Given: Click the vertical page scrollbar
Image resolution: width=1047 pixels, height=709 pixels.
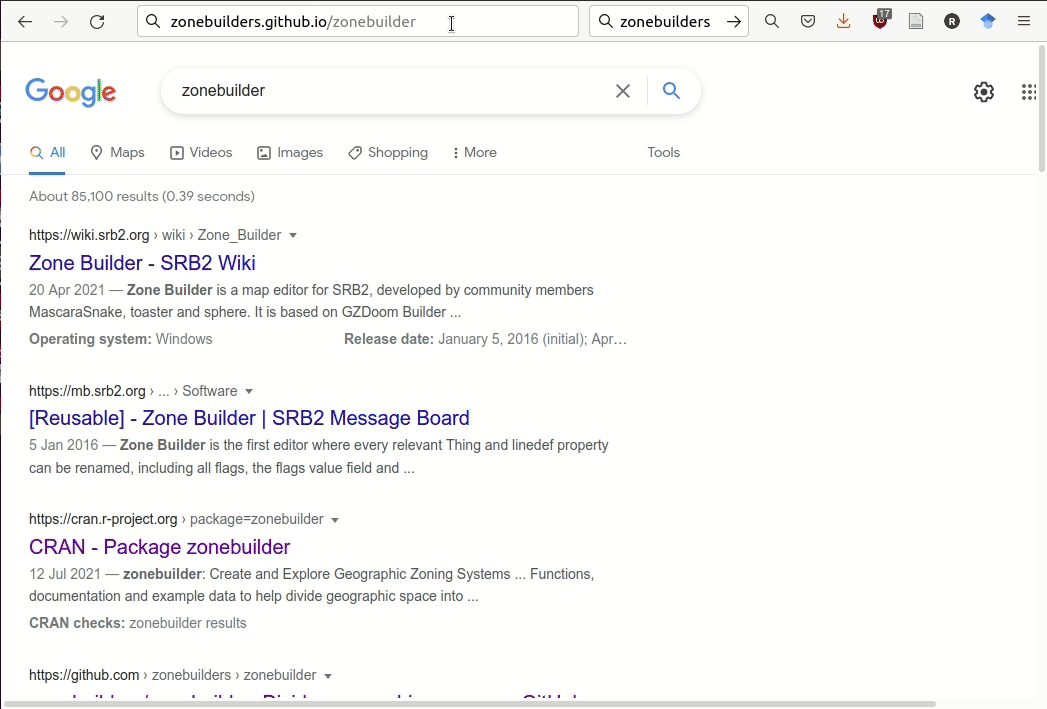Looking at the screenshot, I should point(1042,107).
